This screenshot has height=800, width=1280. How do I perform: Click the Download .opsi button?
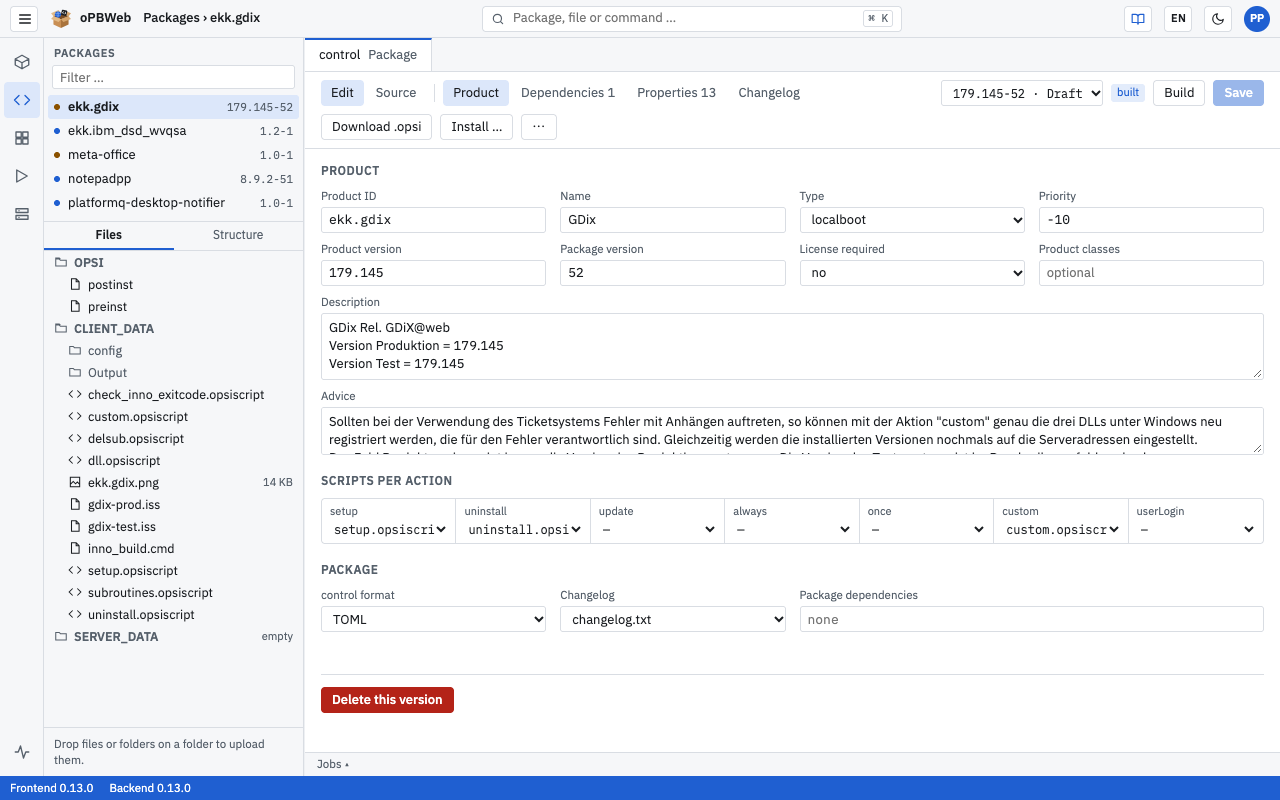377,127
